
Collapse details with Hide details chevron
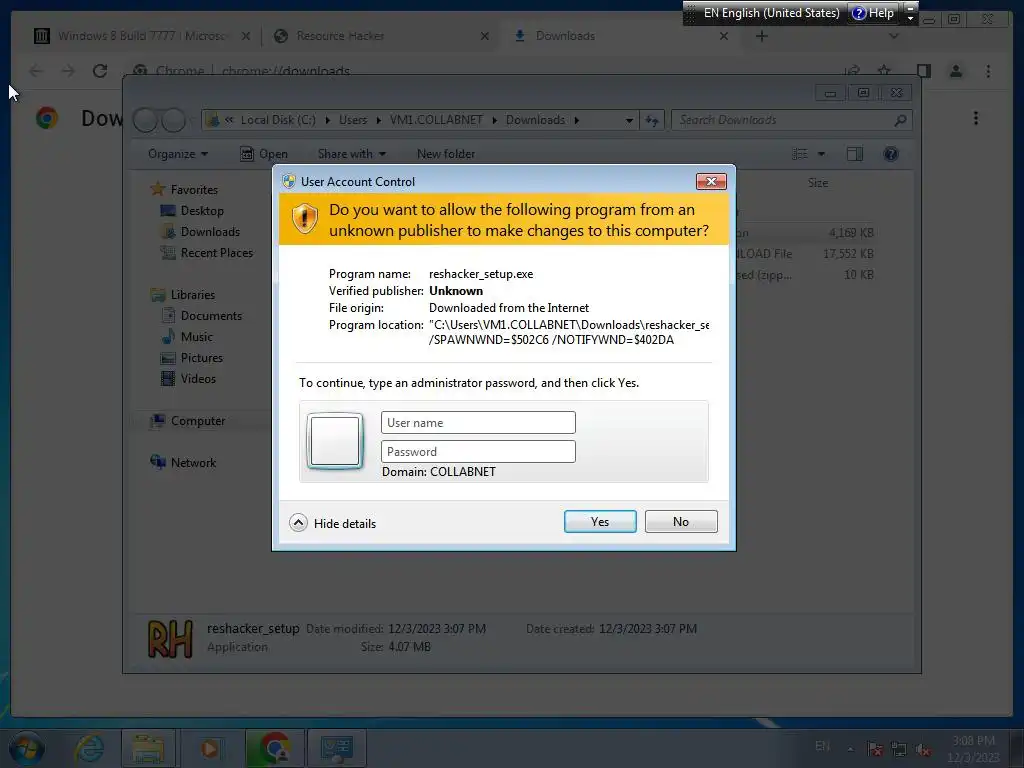[x=298, y=523]
